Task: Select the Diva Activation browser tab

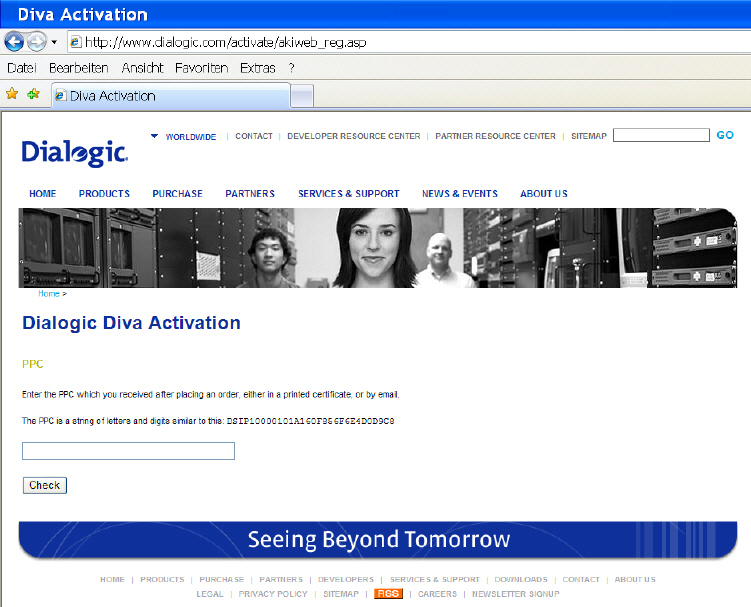Action: pos(171,96)
